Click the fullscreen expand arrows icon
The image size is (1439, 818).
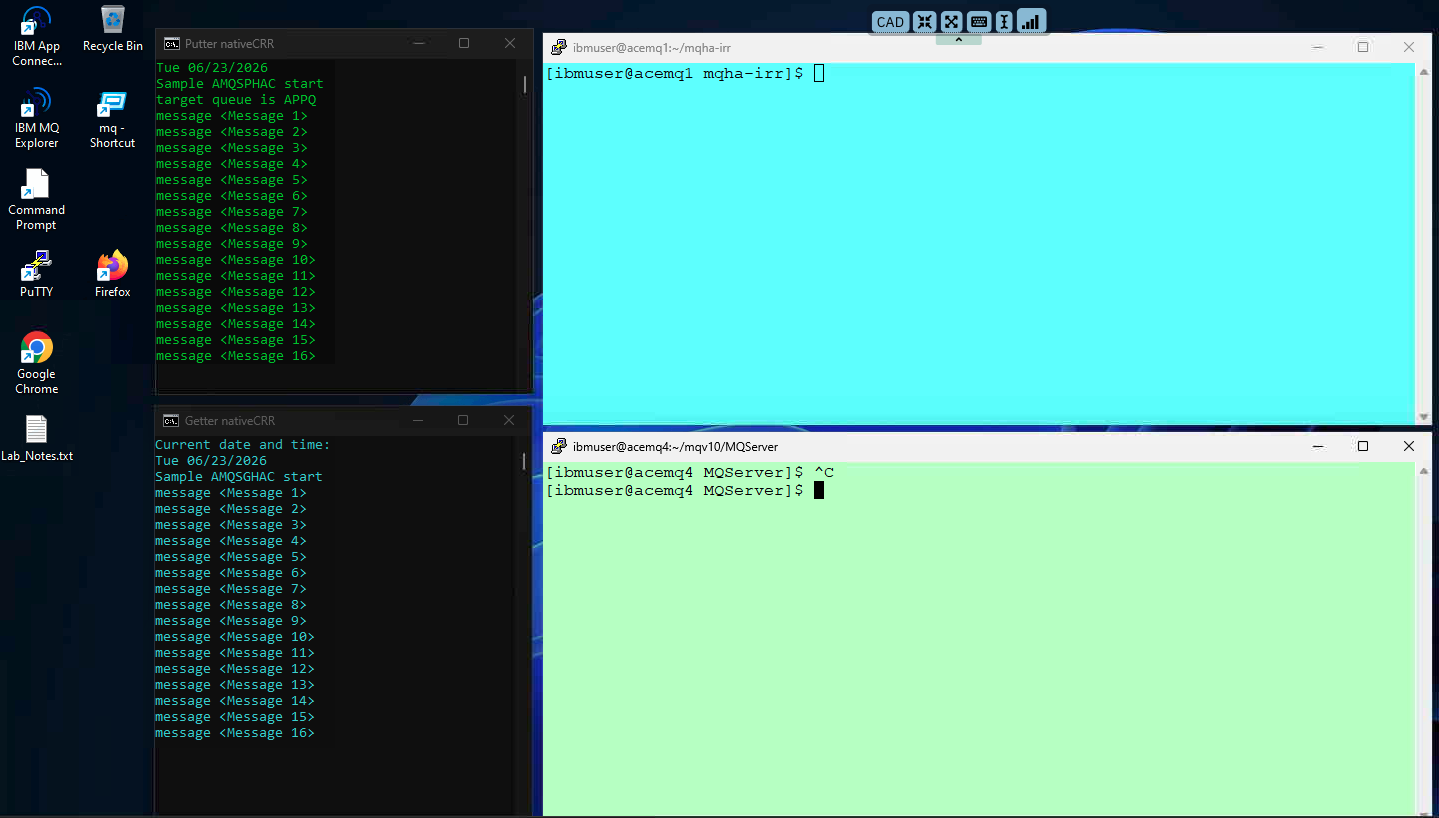pyautogui.click(x=951, y=22)
